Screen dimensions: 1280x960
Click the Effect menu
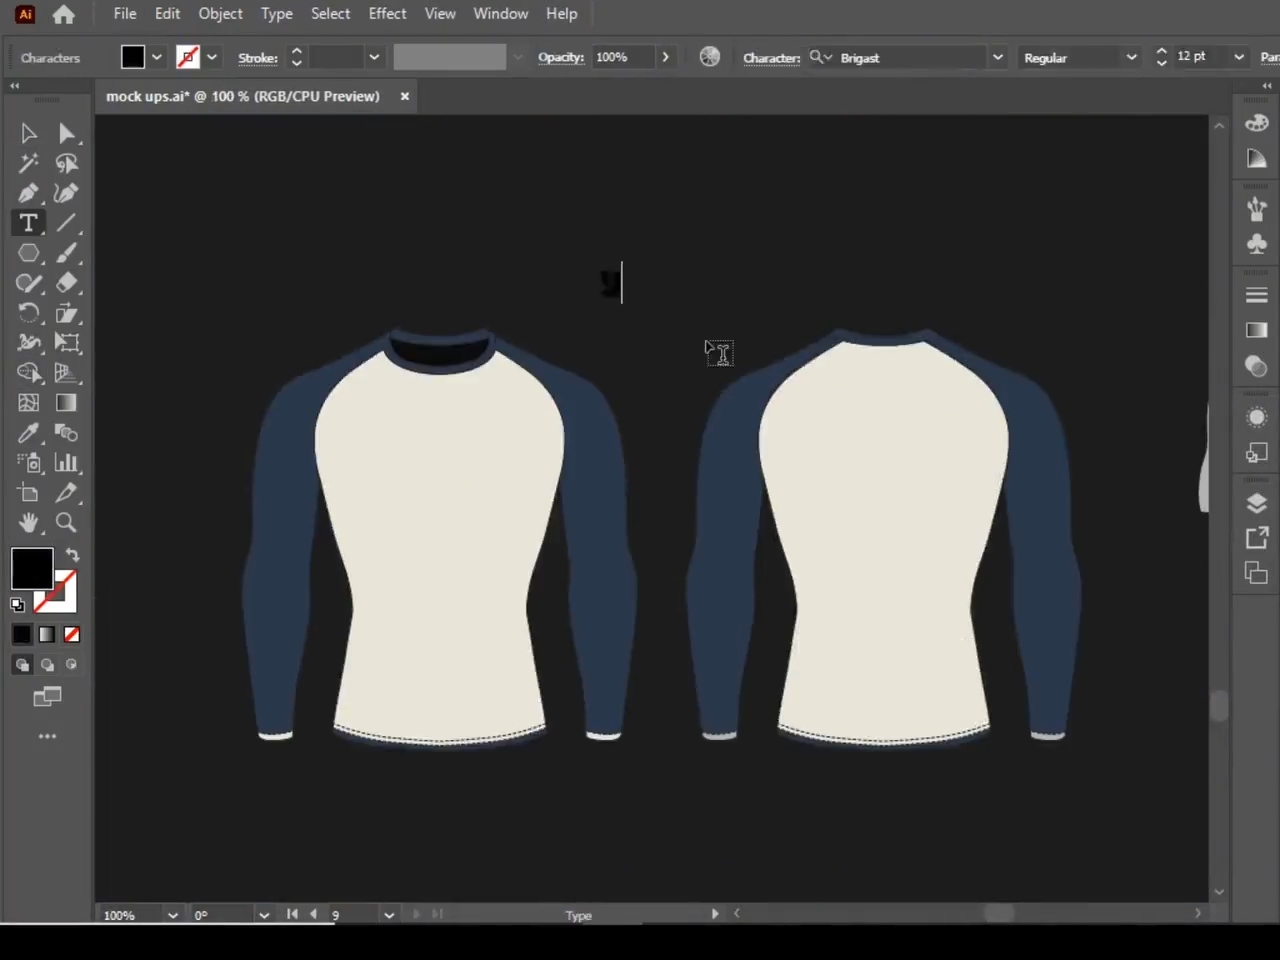(387, 13)
